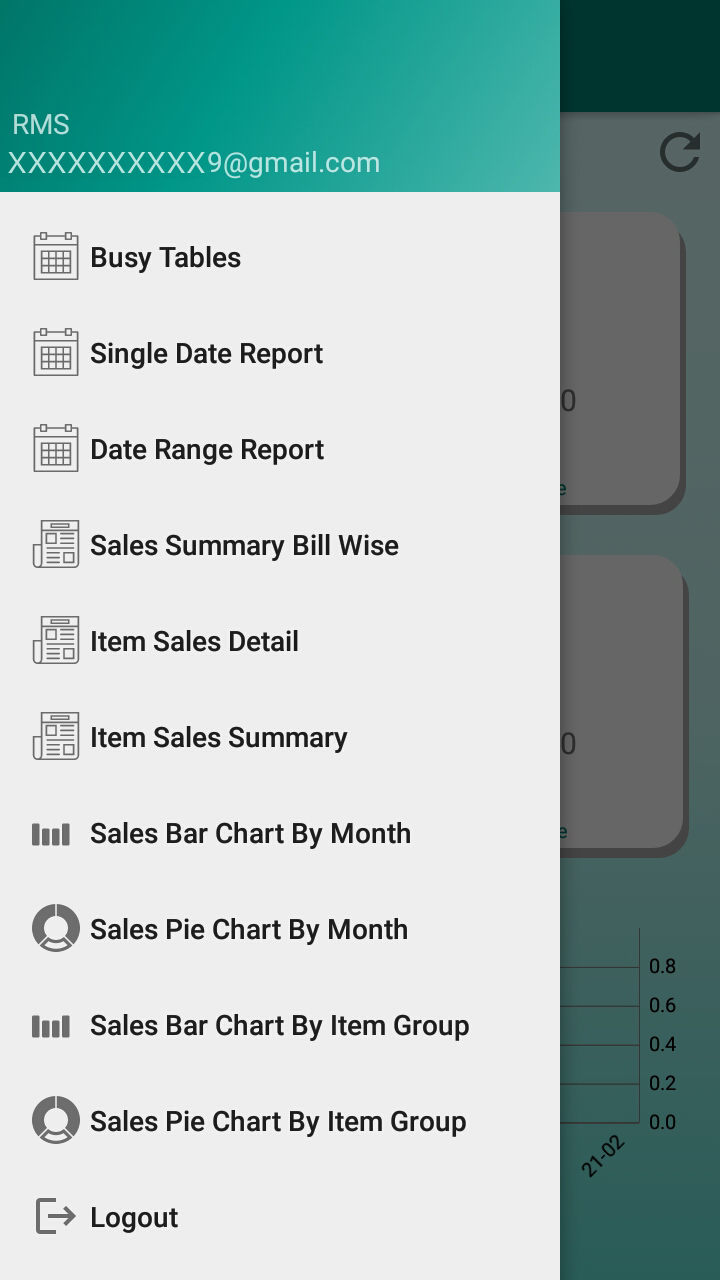Click the logout arrow icon

56,1217
